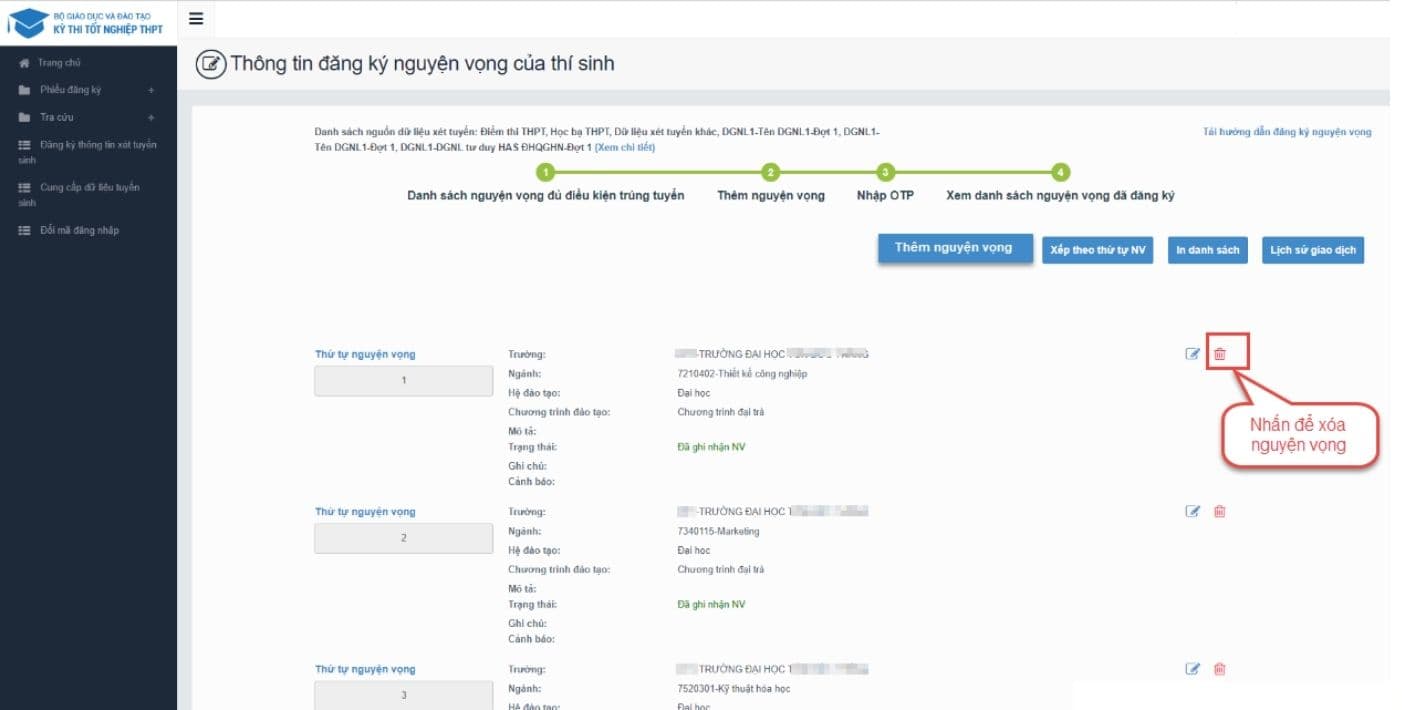Edit the first nguyện vọng with pencil icon
This screenshot has width=1402, height=710.
[1192, 354]
